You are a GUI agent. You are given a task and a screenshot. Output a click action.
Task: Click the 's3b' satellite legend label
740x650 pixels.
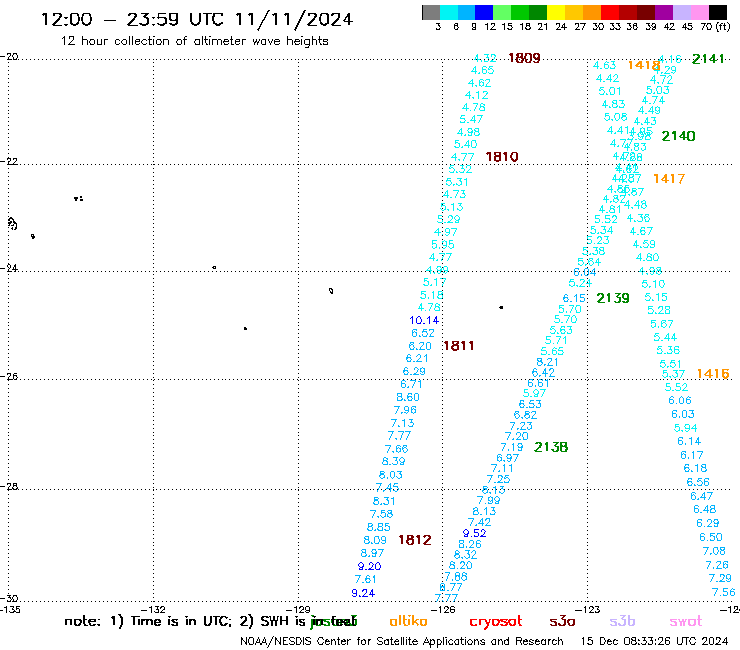pyautogui.click(x=622, y=621)
